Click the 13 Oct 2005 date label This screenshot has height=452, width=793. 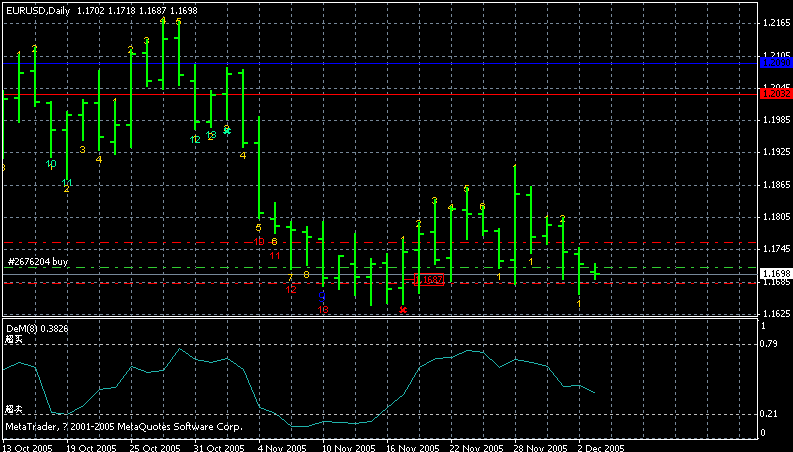point(27,448)
